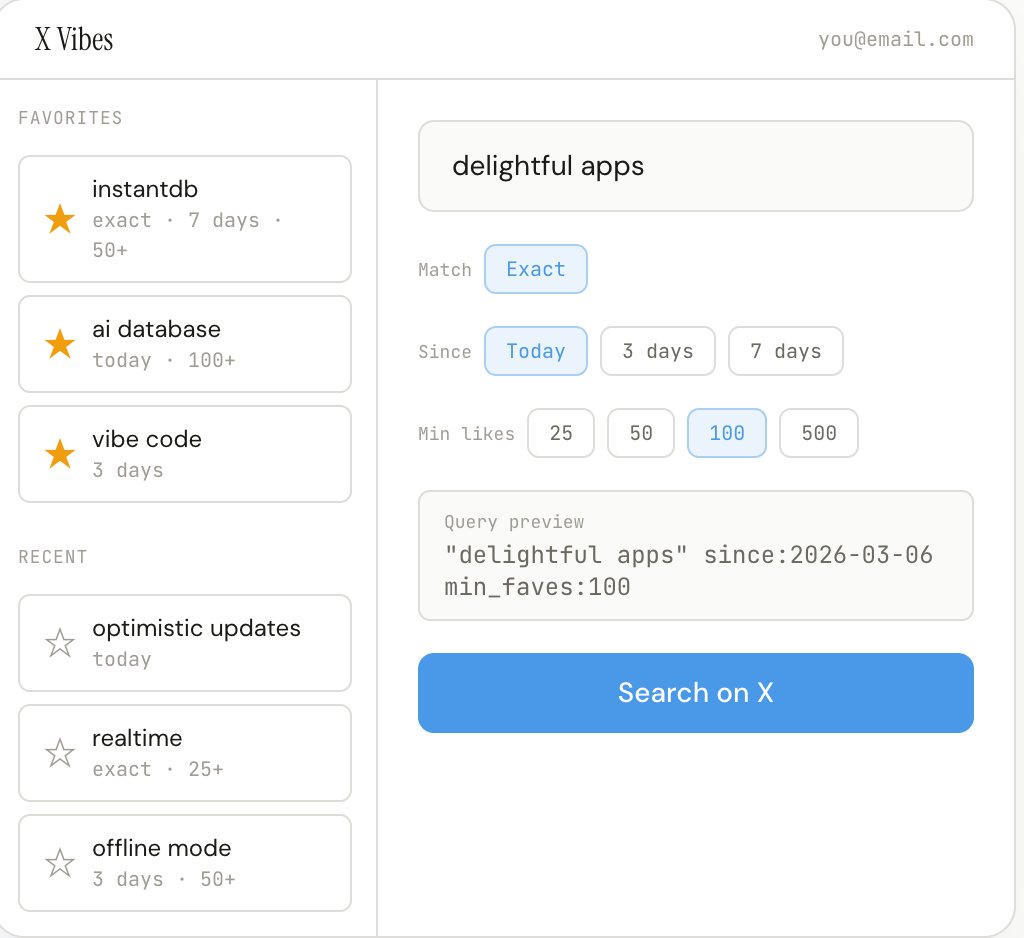Image resolution: width=1024 pixels, height=938 pixels.
Task: Click the Min likes label
Action: pyautogui.click(x=466, y=434)
